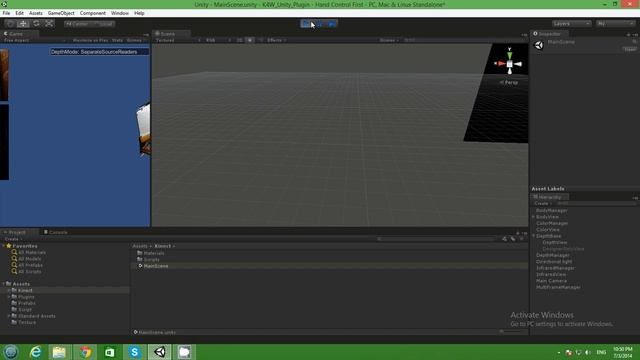640x360 pixels.
Task: Toggle scene lighting button
Action: click(x=249, y=40)
